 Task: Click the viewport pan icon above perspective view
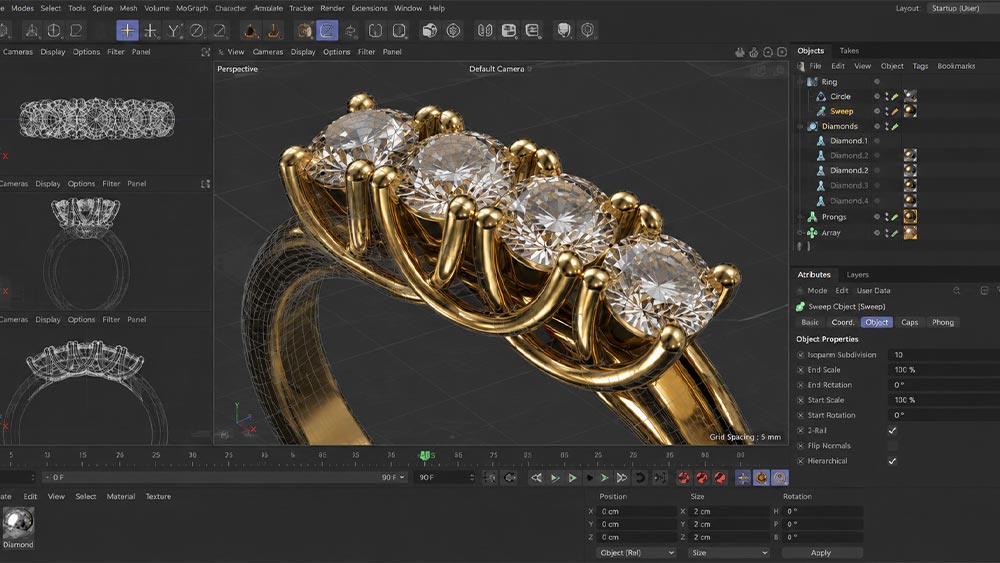tap(740, 52)
